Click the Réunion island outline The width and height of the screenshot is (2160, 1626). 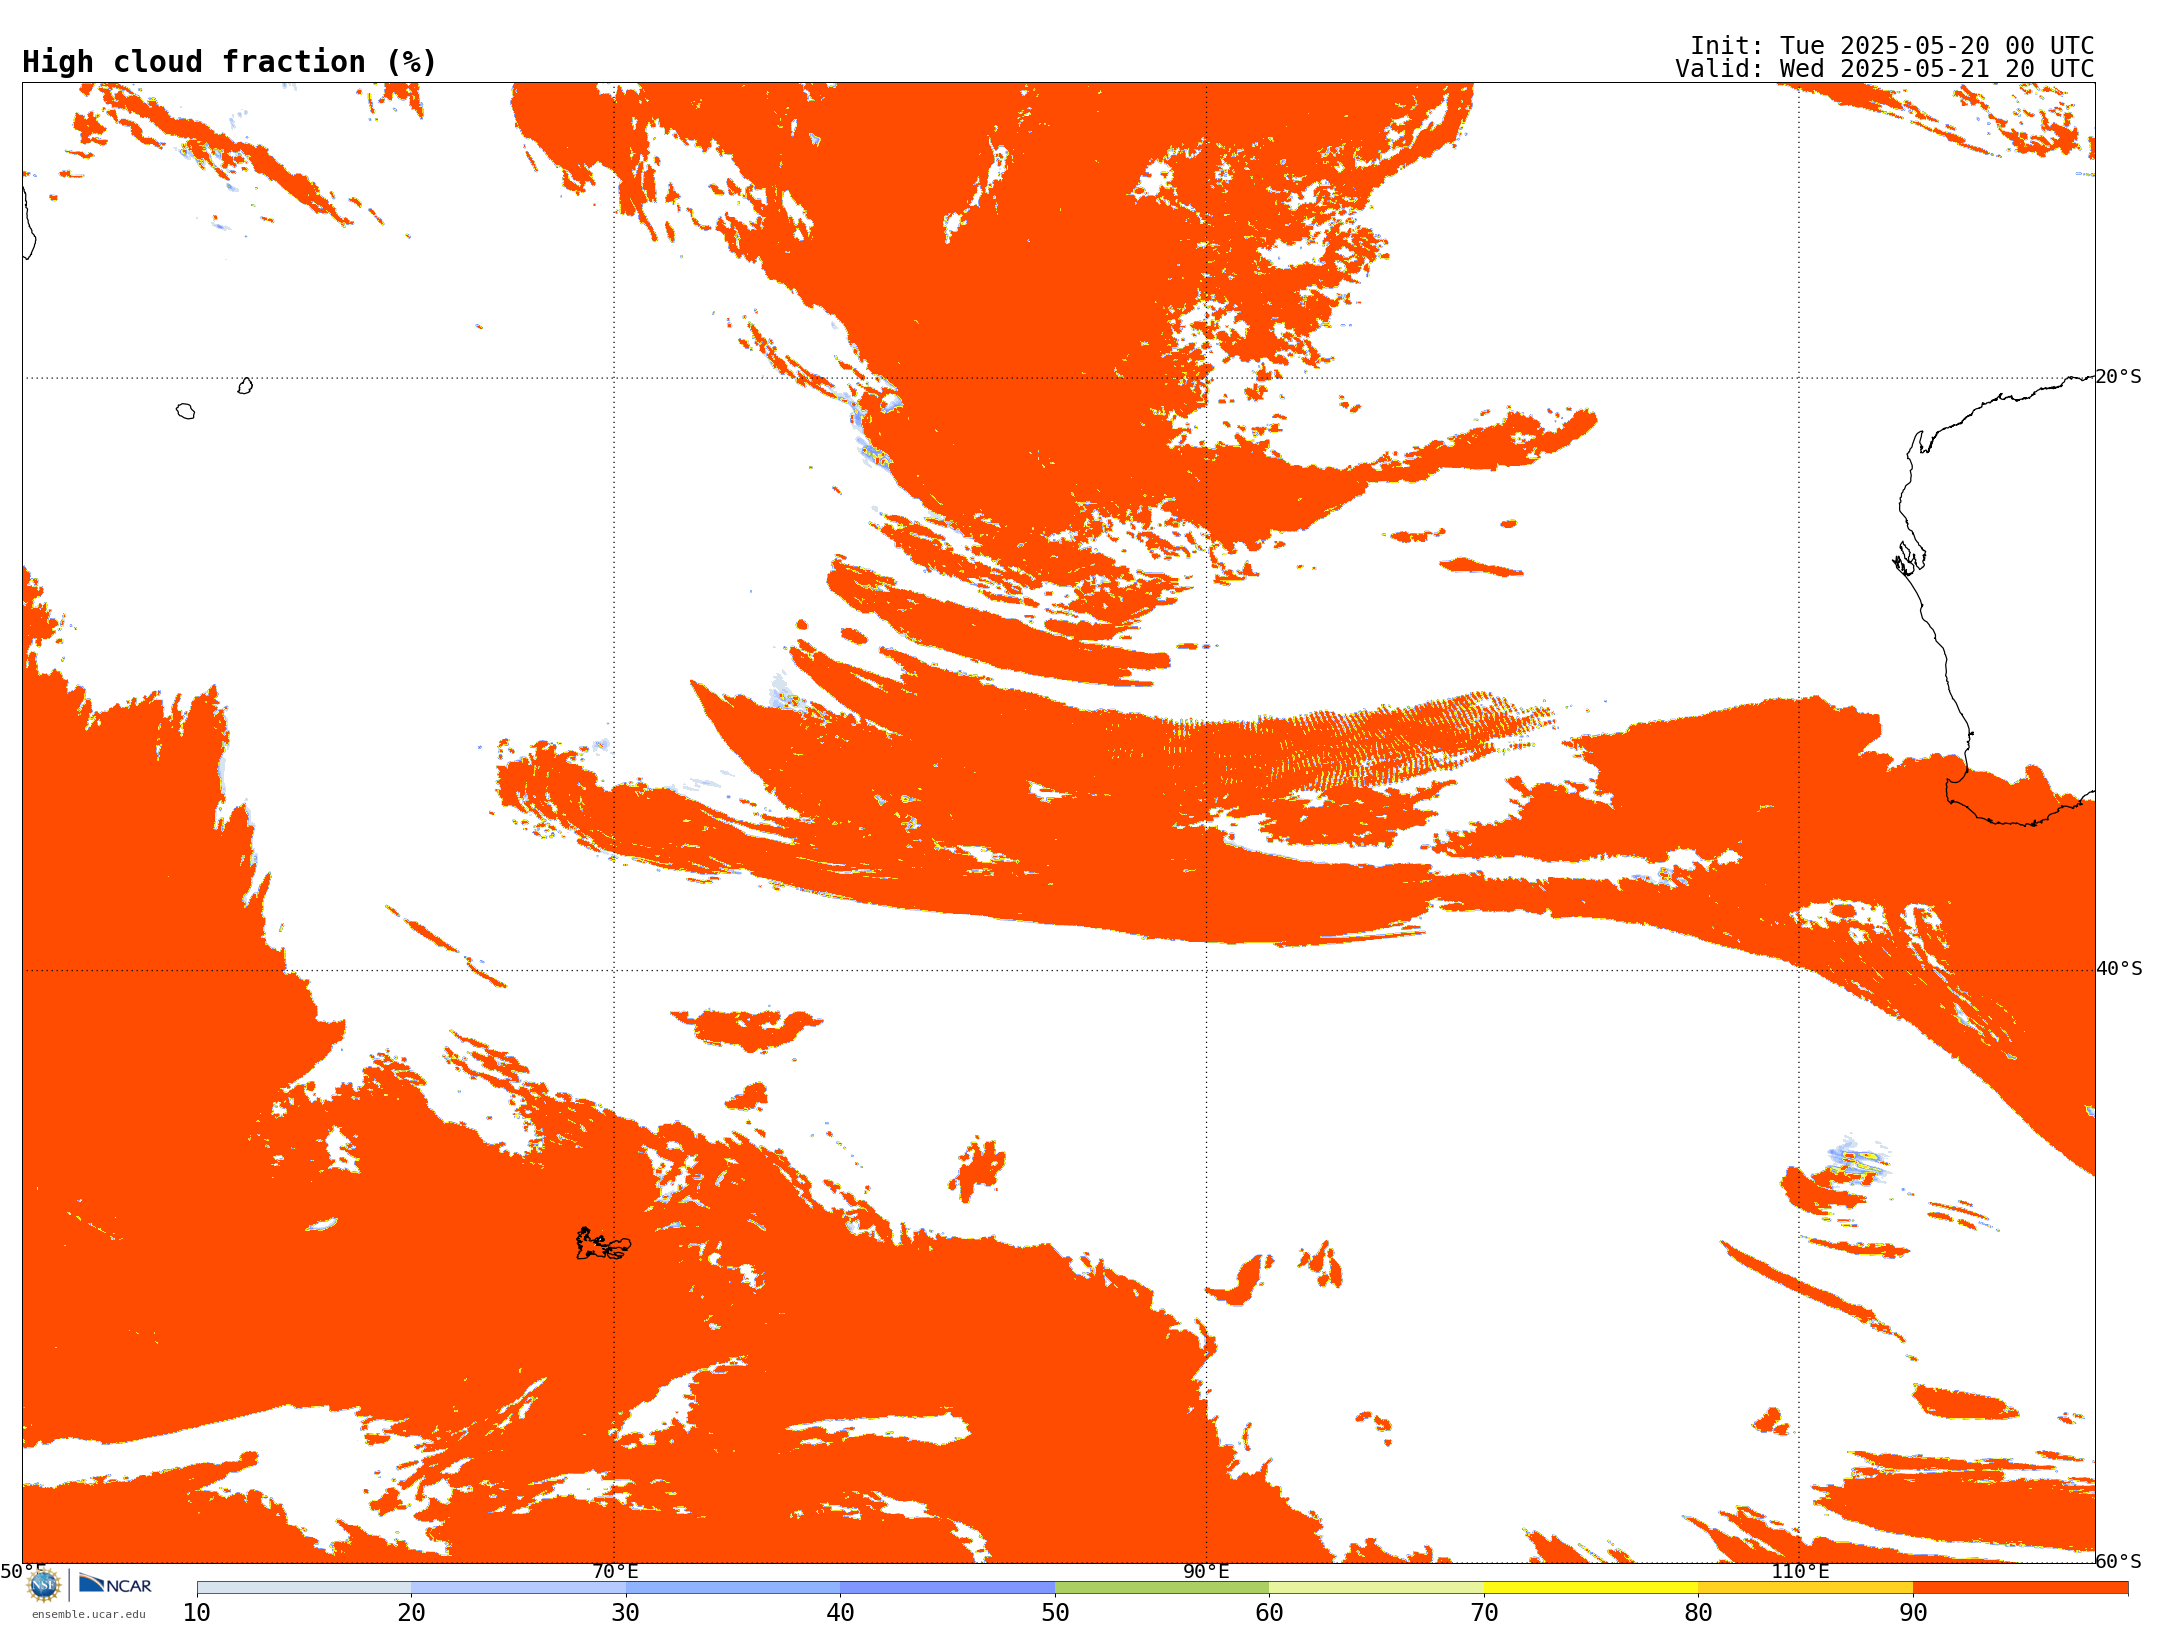[185, 411]
